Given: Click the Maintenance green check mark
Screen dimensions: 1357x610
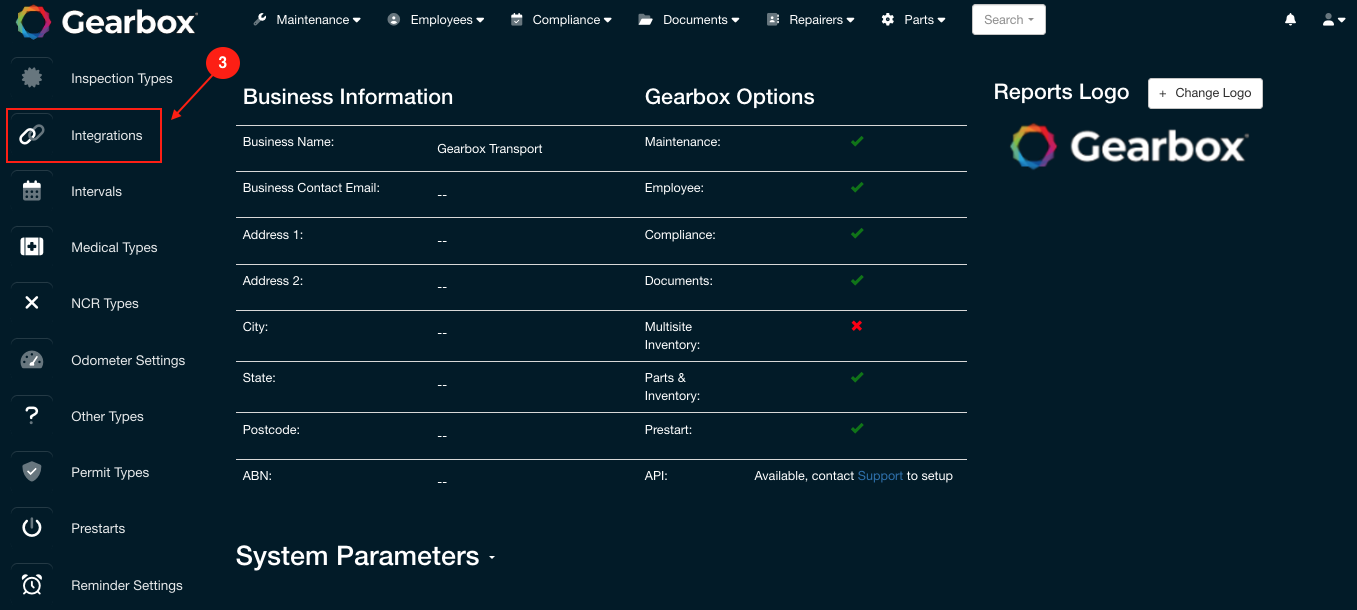Looking at the screenshot, I should click(857, 141).
